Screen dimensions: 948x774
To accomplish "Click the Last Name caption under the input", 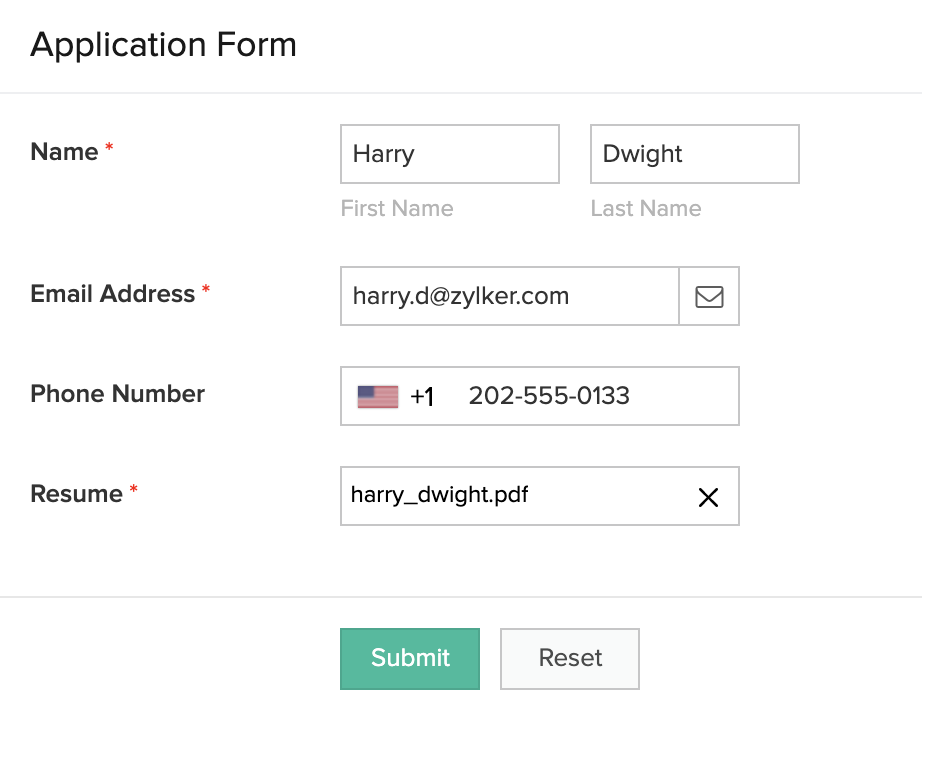I will point(645,209).
